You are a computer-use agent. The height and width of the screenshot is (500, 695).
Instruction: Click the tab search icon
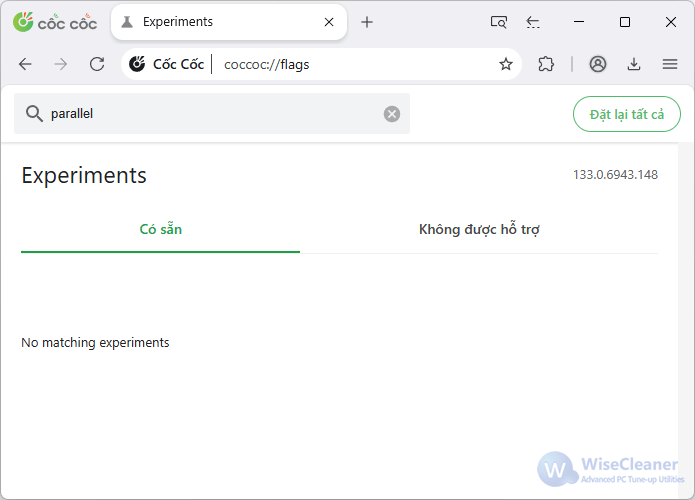499,22
